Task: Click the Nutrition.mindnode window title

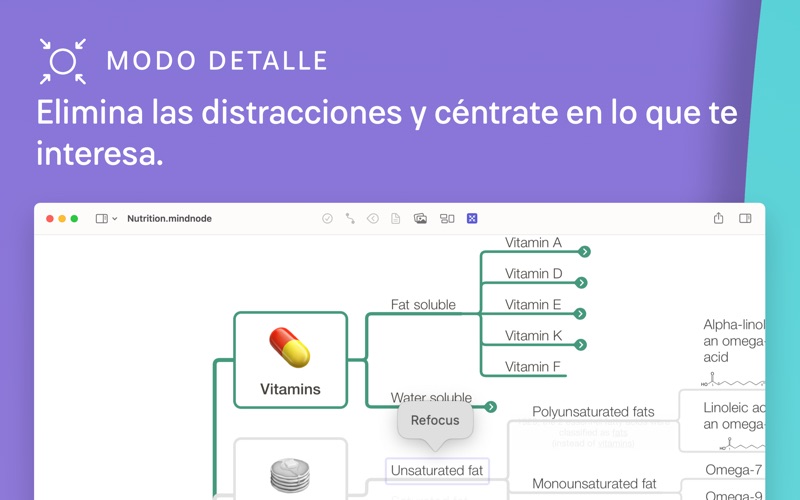Action: click(169, 218)
